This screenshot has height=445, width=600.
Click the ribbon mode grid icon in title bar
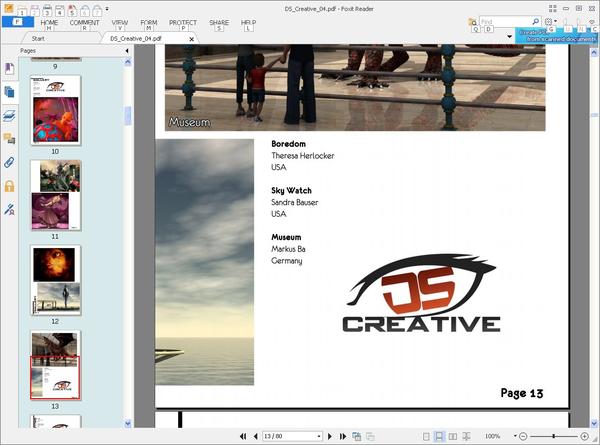pos(553,8)
